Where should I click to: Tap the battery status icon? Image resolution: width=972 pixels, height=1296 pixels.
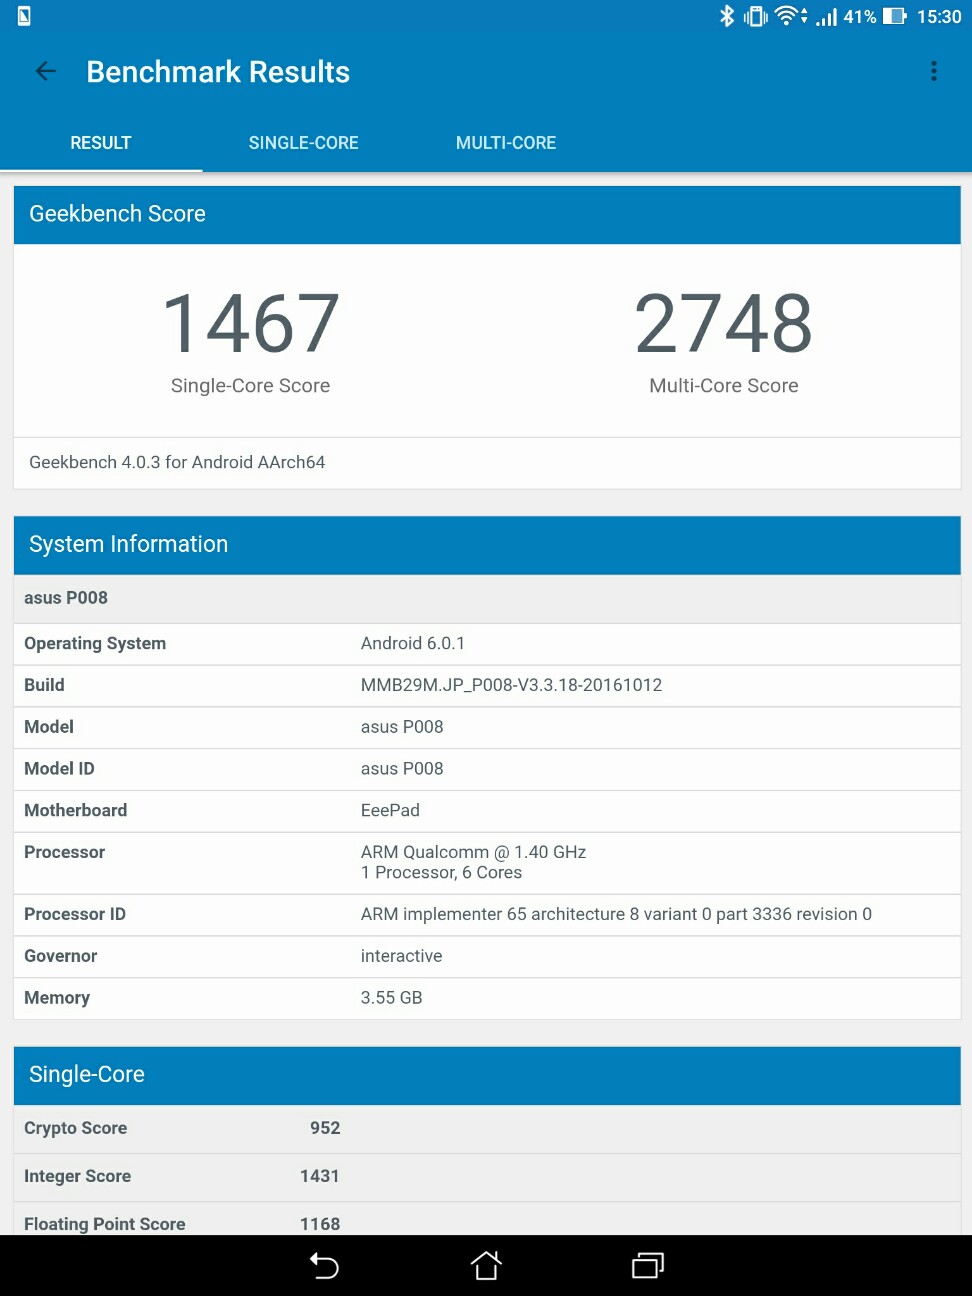pyautogui.click(x=895, y=16)
